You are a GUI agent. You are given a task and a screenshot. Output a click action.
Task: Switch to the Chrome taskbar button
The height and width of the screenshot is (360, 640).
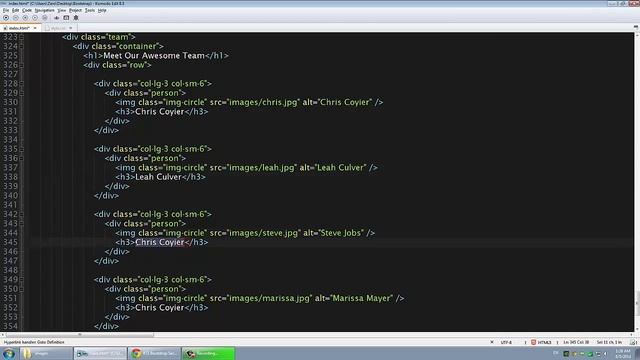[154, 353]
